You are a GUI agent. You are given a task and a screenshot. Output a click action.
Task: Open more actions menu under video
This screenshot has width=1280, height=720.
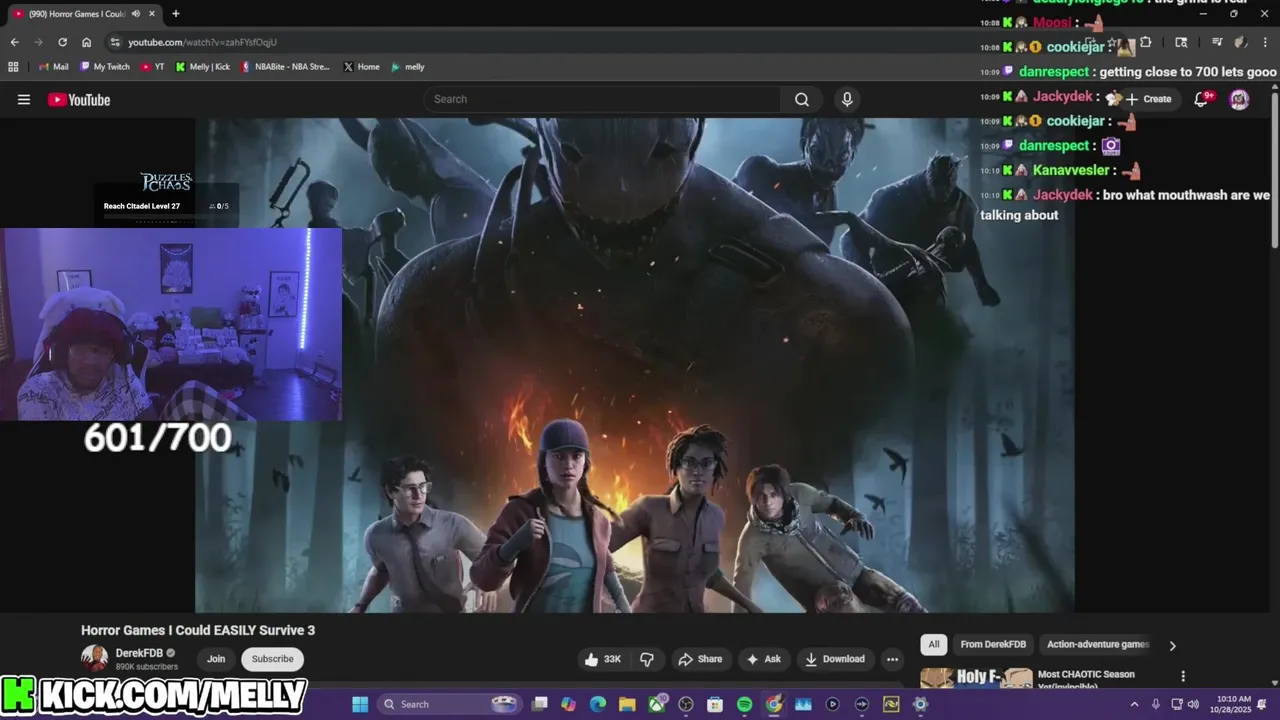tap(892, 659)
